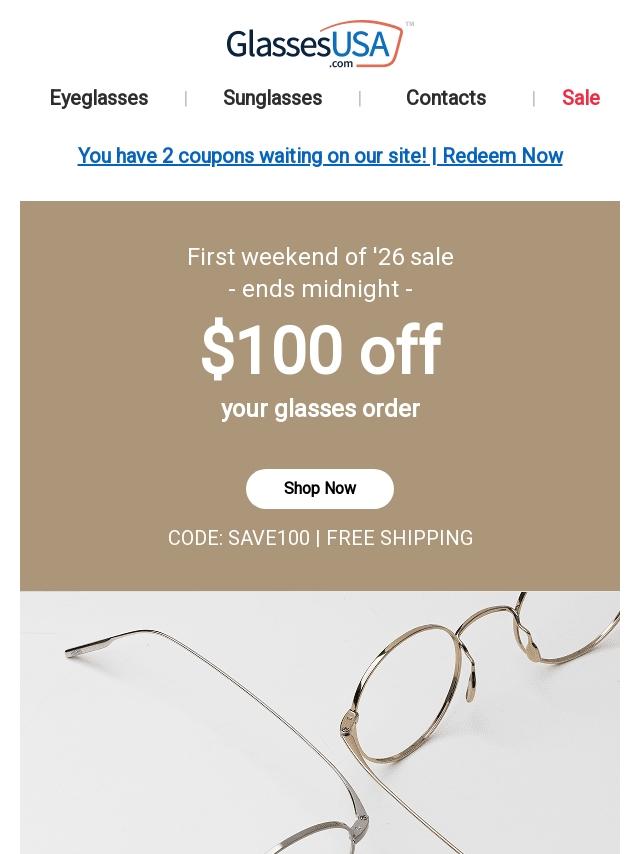Image resolution: width=640 pixels, height=854 pixels.
Task: Click the GlassesUSA.com logo
Action: tap(315, 45)
